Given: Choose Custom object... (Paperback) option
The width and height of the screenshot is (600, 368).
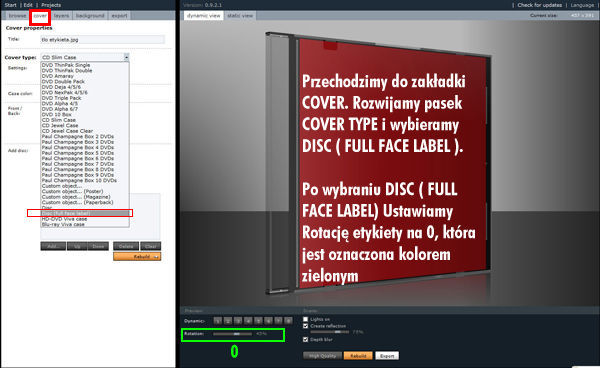Looking at the screenshot, I should 78,202.
